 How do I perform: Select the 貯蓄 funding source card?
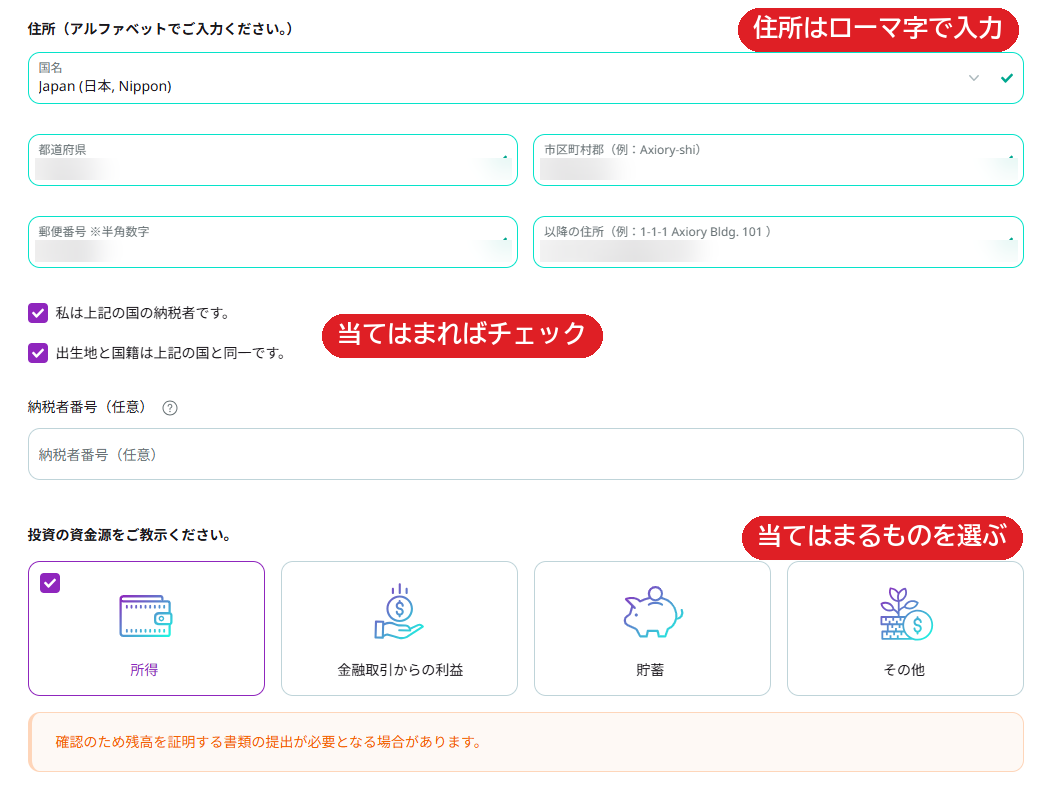[x=652, y=629]
